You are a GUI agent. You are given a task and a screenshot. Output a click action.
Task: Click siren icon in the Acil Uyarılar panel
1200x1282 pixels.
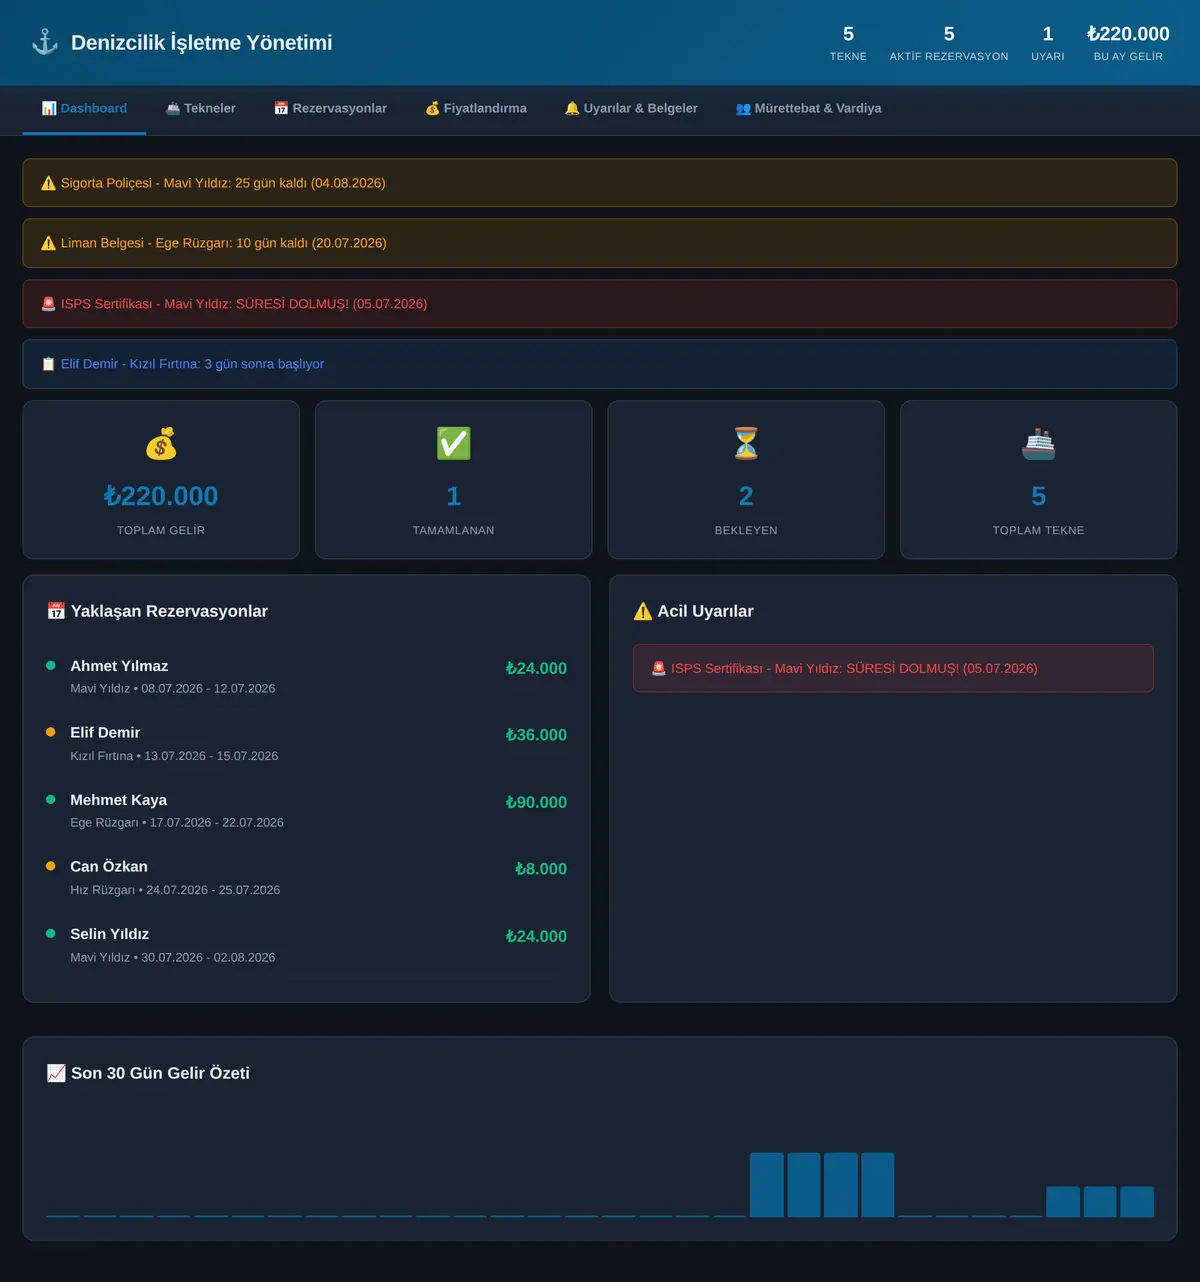click(659, 668)
